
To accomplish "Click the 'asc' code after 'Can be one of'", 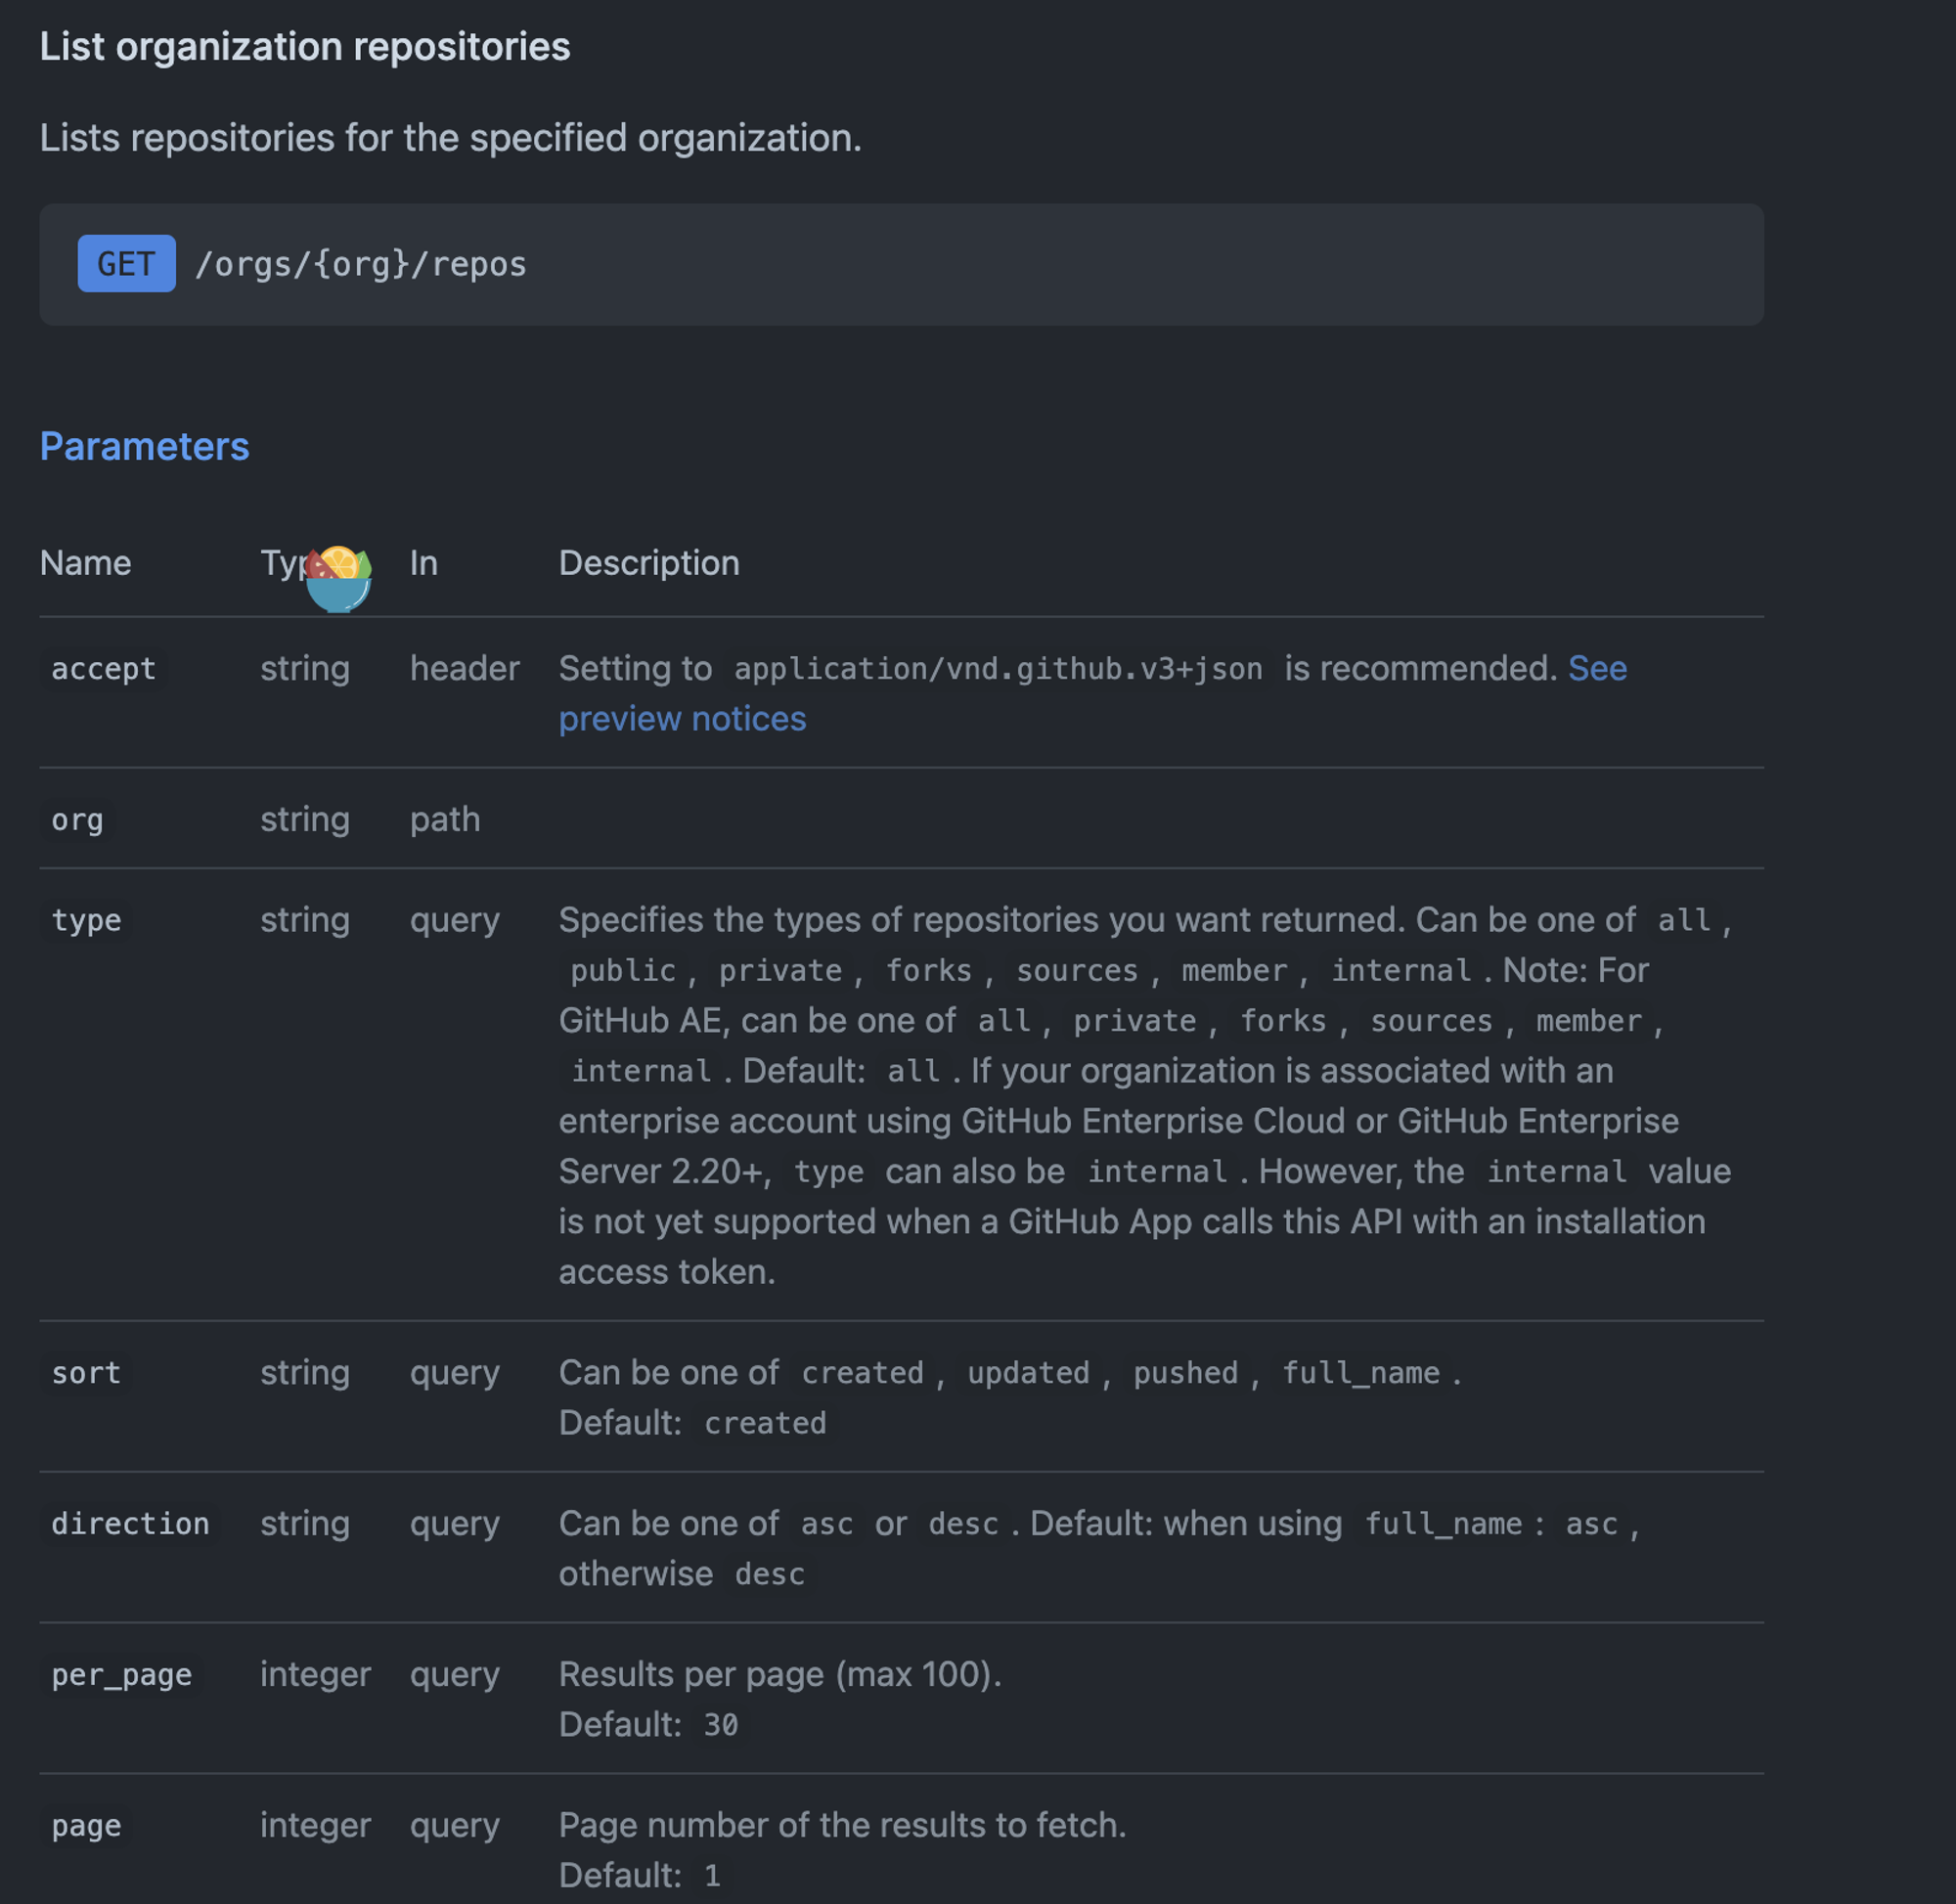I will tap(827, 1524).
